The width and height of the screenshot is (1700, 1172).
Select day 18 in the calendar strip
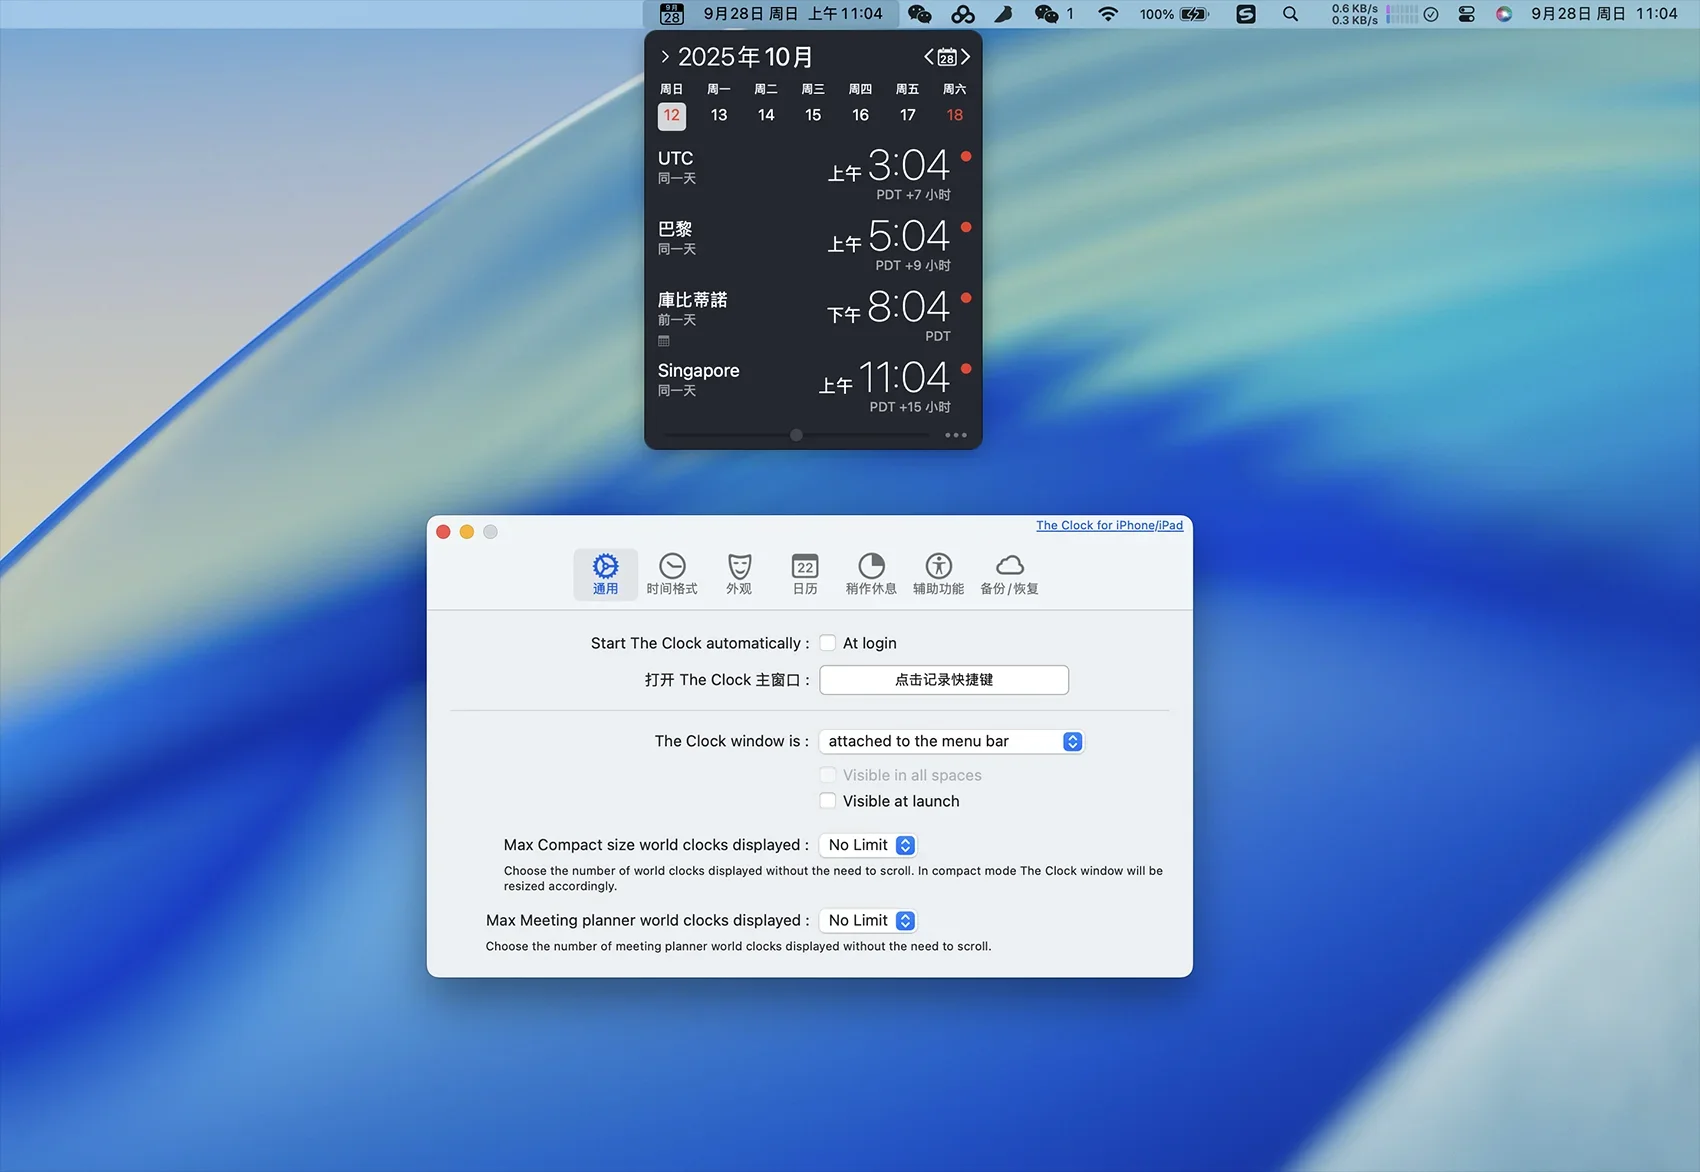[955, 115]
